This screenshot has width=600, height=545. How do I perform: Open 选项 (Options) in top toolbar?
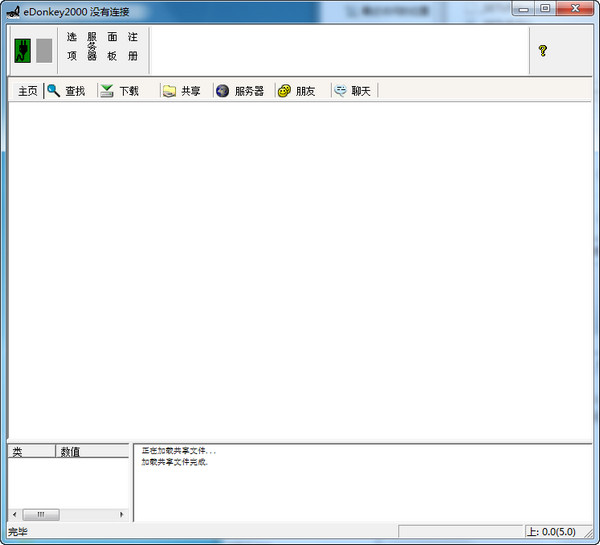pyautogui.click(x=72, y=46)
